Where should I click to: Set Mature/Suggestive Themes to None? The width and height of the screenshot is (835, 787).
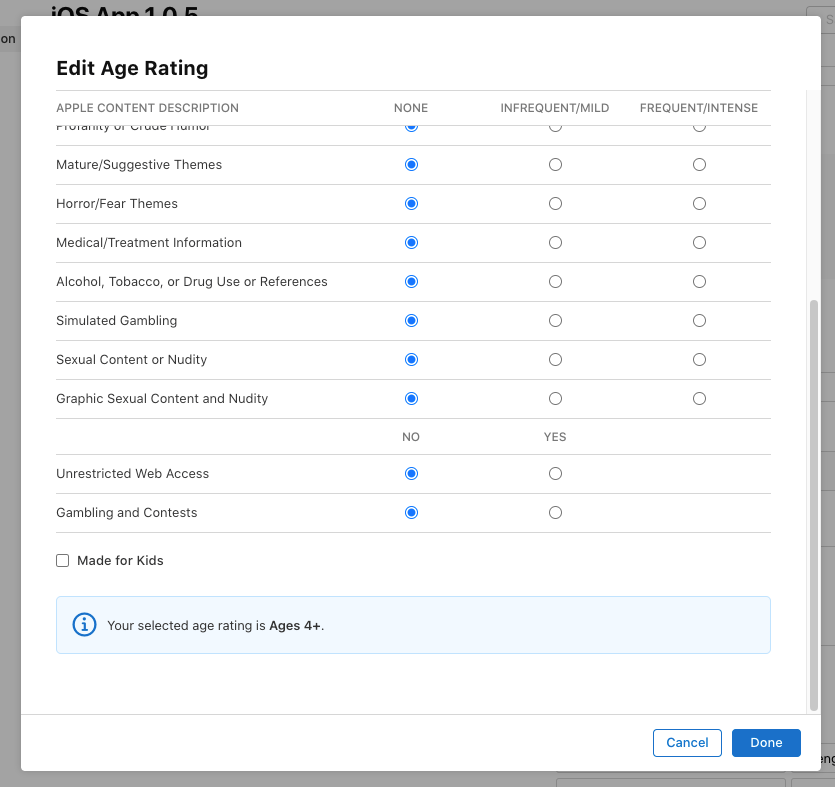coord(411,164)
